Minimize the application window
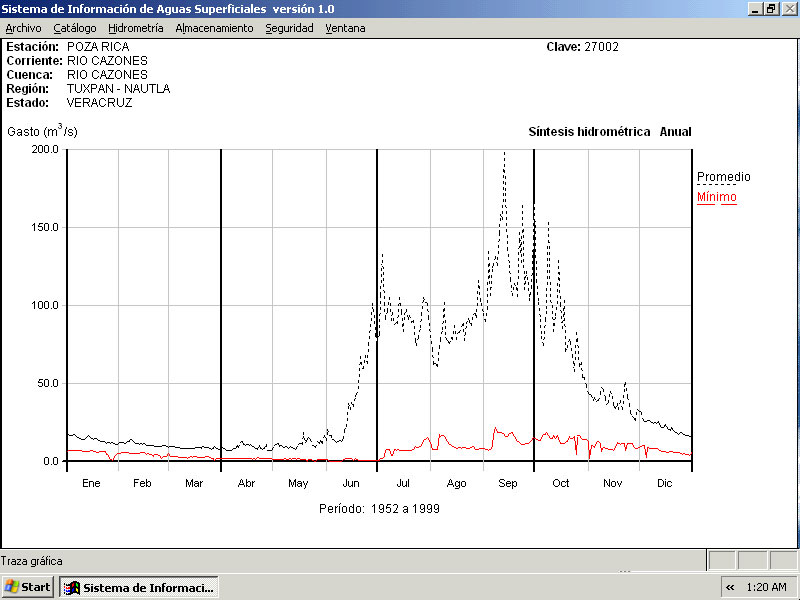The image size is (800, 600). (754, 8)
